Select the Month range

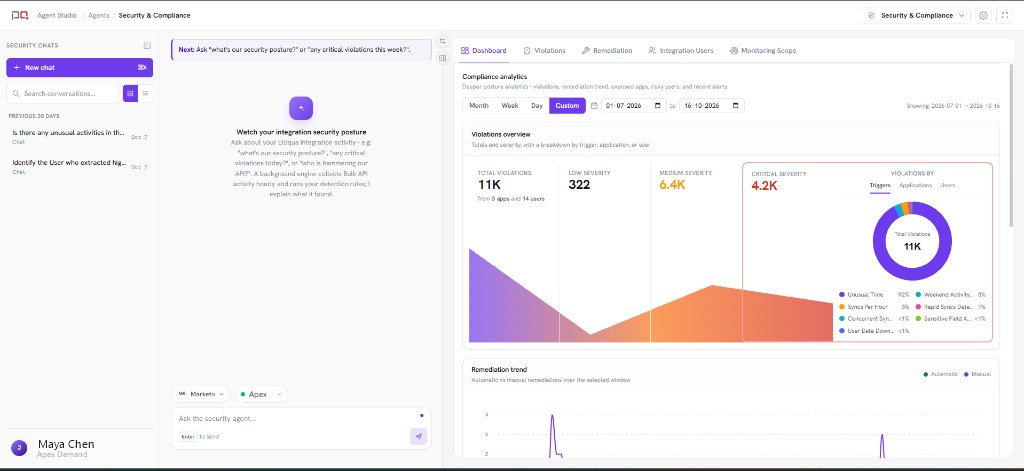[x=479, y=106]
